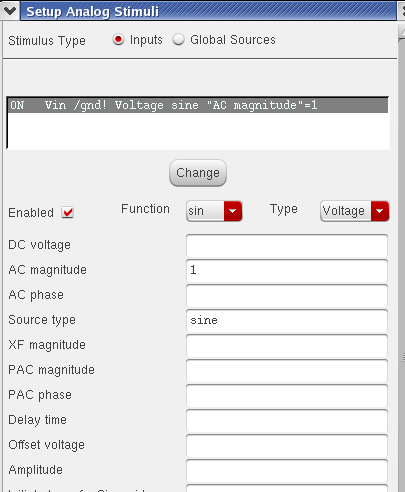405x492 pixels.
Task: Click the Amplitude input field
Action: (x=287, y=471)
